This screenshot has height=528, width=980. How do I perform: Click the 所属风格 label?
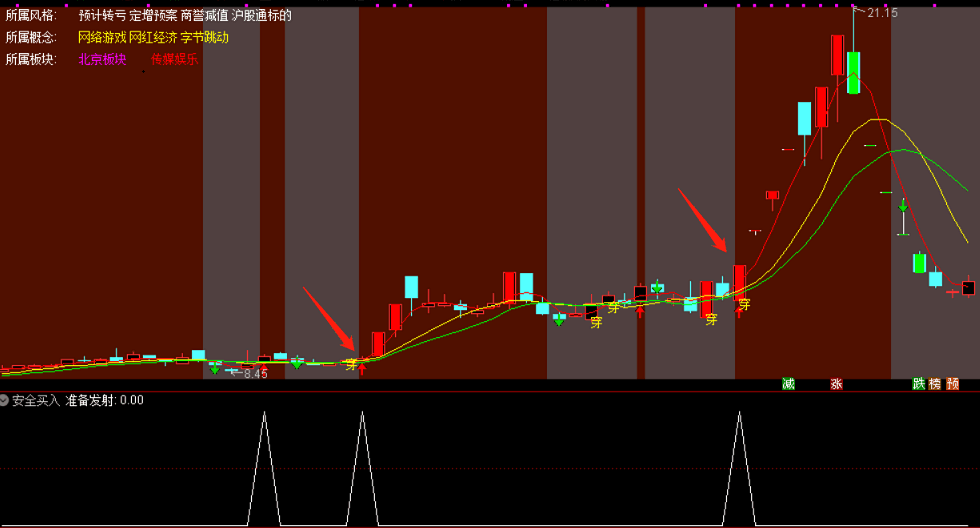coord(31,16)
